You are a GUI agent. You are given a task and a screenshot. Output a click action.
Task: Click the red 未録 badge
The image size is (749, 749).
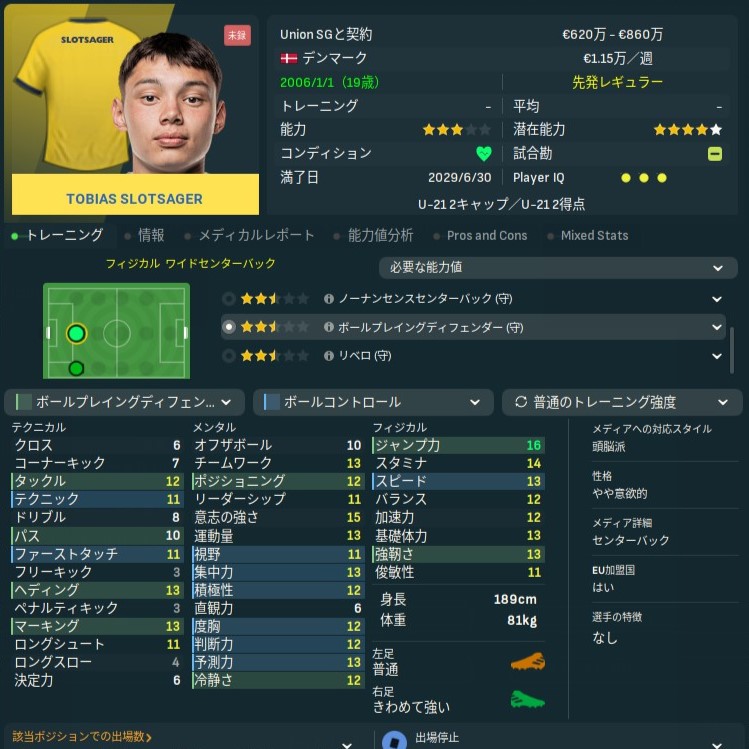coord(237,35)
